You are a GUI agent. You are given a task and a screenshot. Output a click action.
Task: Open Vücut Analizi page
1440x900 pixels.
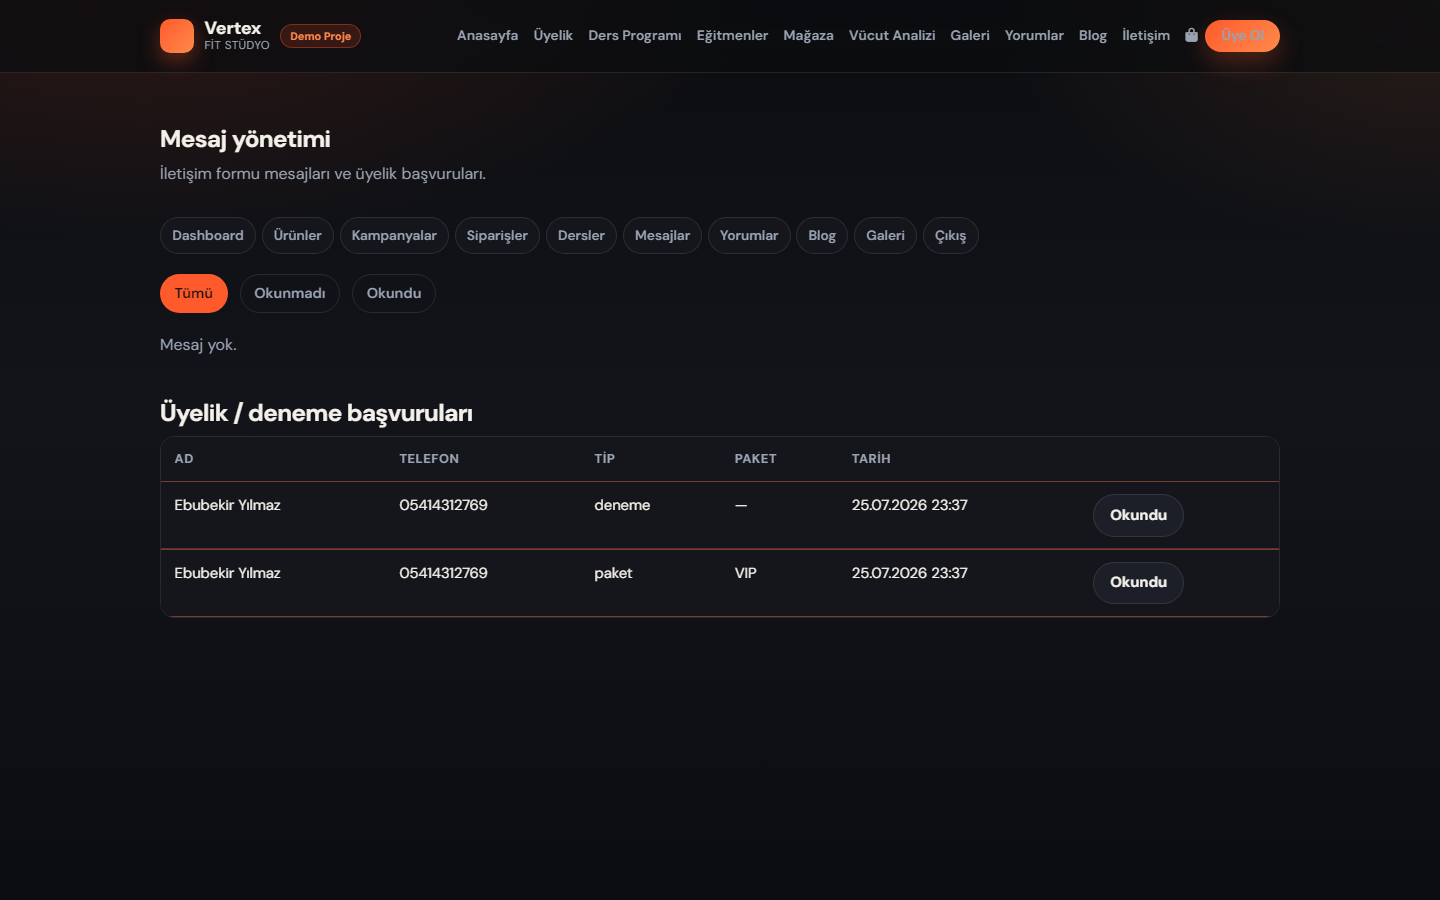(x=892, y=36)
